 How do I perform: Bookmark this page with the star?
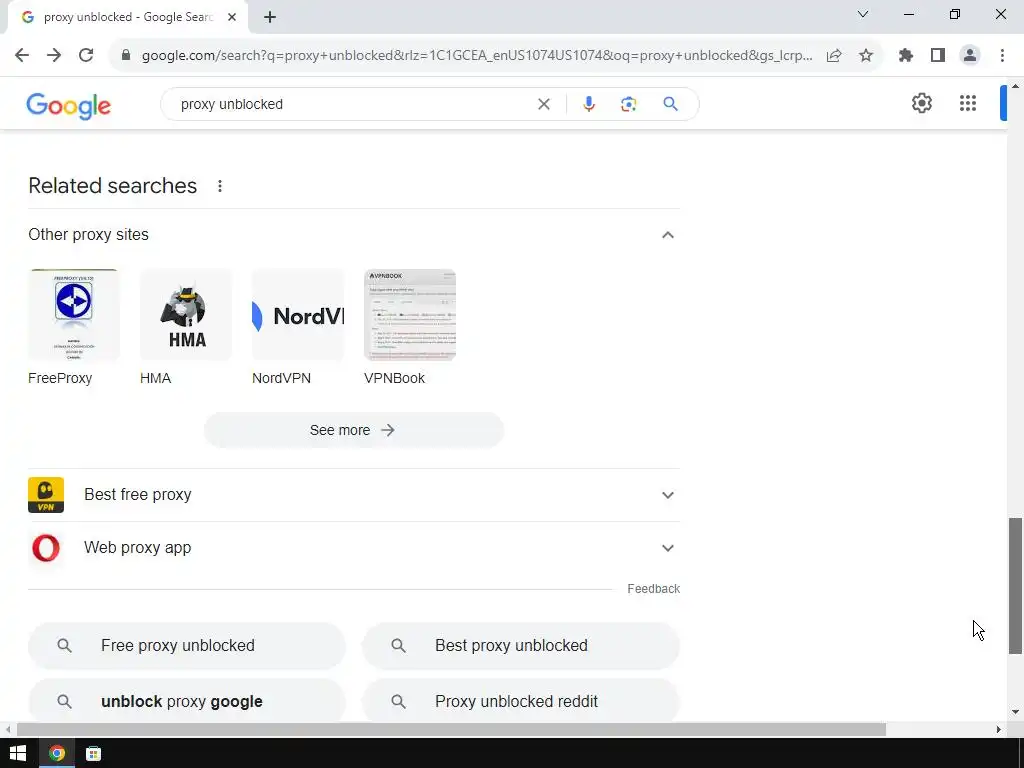[866, 56]
